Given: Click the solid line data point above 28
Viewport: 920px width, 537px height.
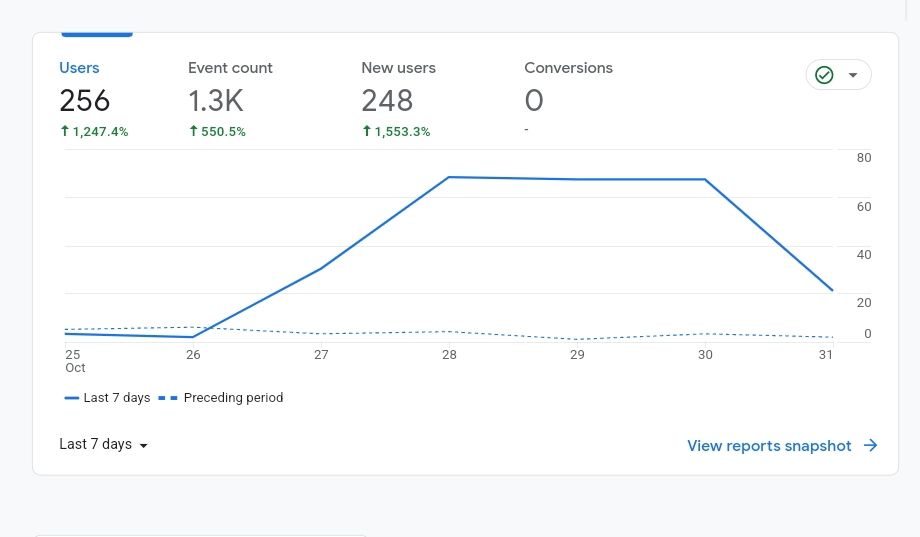Looking at the screenshot, I should (449, 177).
